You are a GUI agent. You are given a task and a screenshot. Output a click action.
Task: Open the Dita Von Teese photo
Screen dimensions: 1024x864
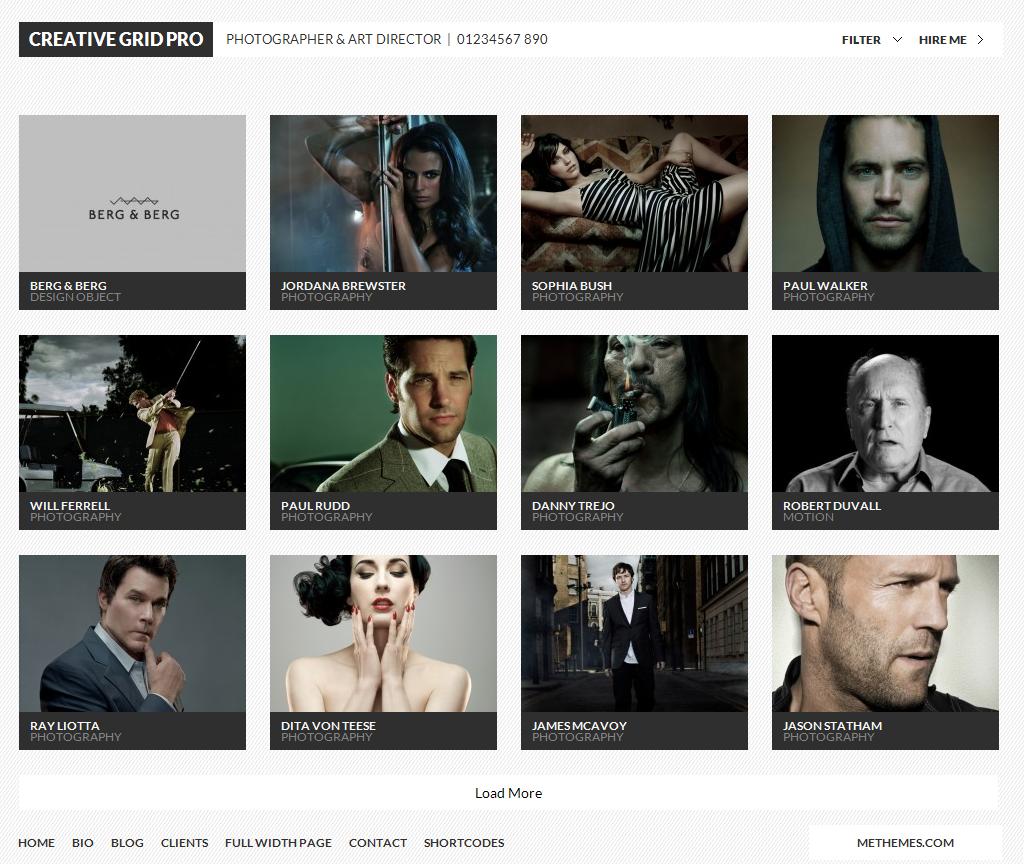[383, 633]
